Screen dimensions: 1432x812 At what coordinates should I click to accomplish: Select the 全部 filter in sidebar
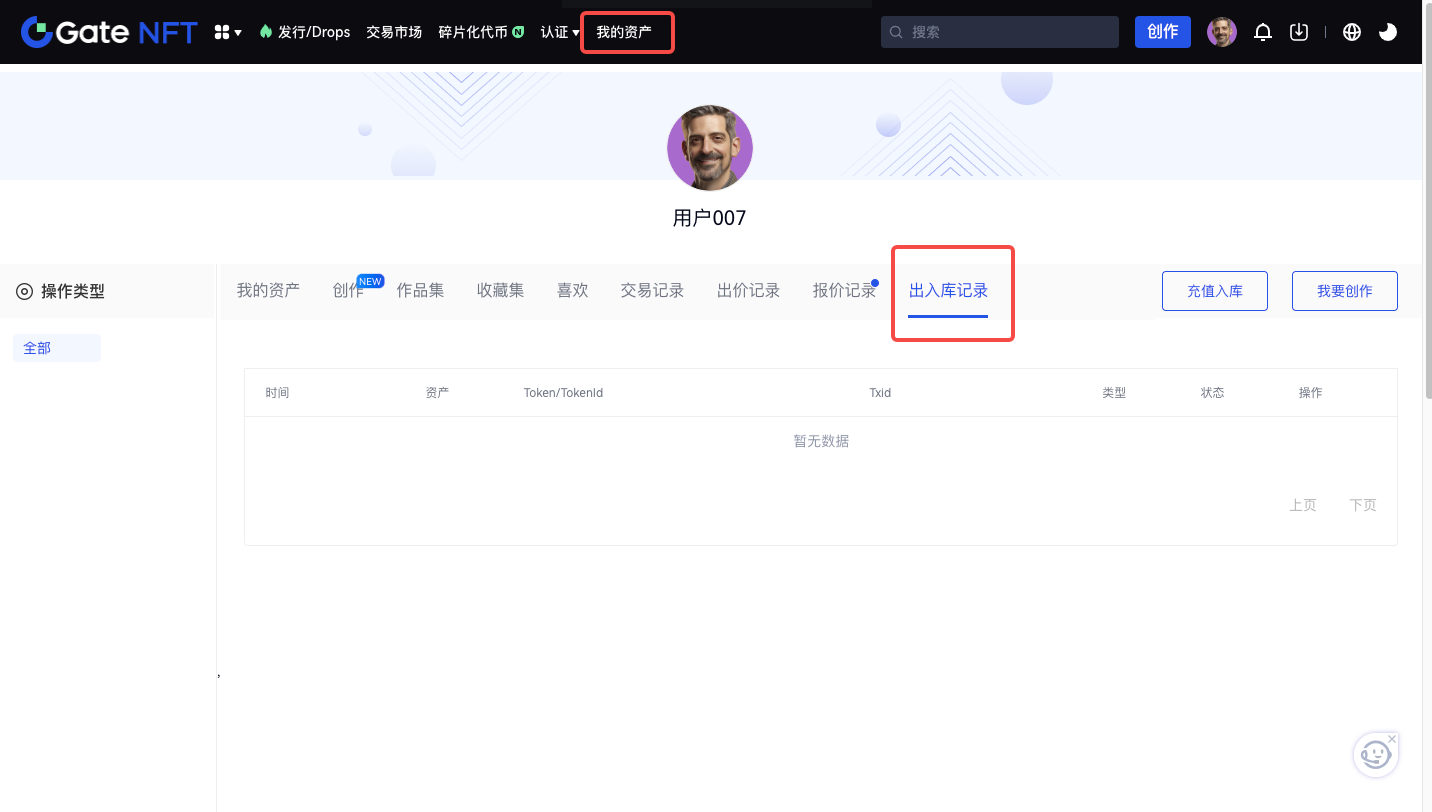click(x=56, y=348)
